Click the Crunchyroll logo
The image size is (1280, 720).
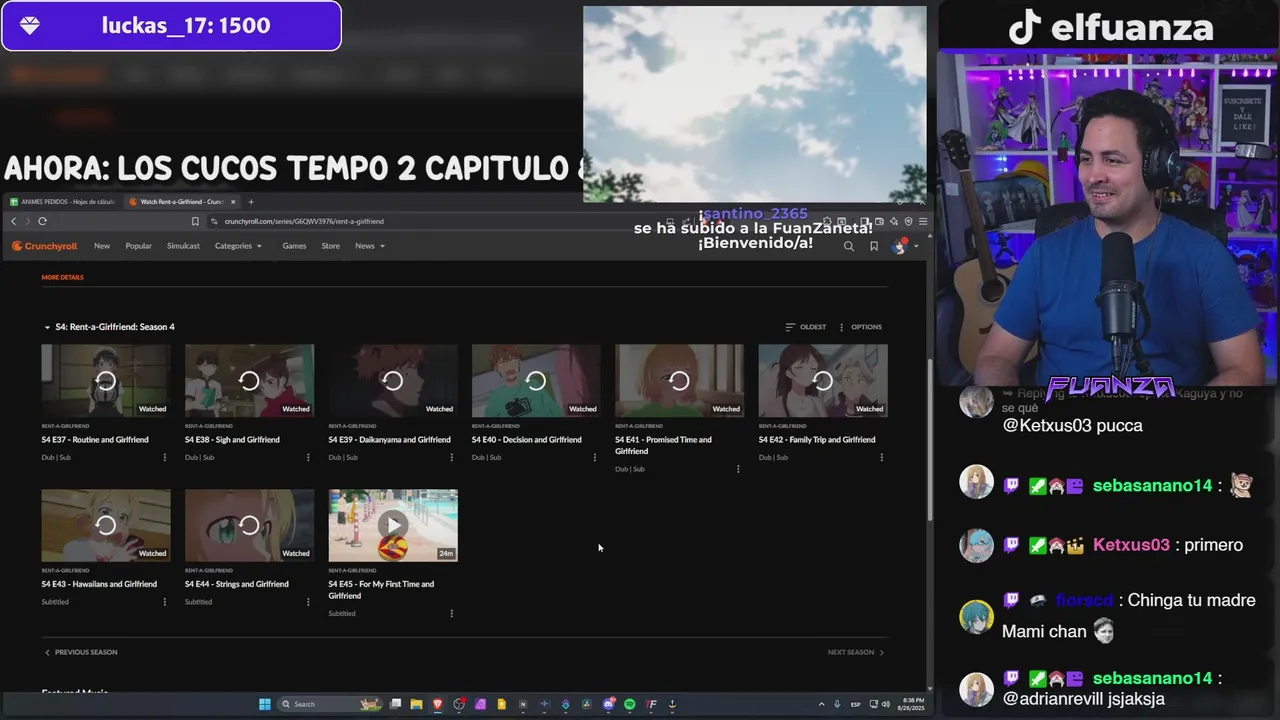point(44,246)
